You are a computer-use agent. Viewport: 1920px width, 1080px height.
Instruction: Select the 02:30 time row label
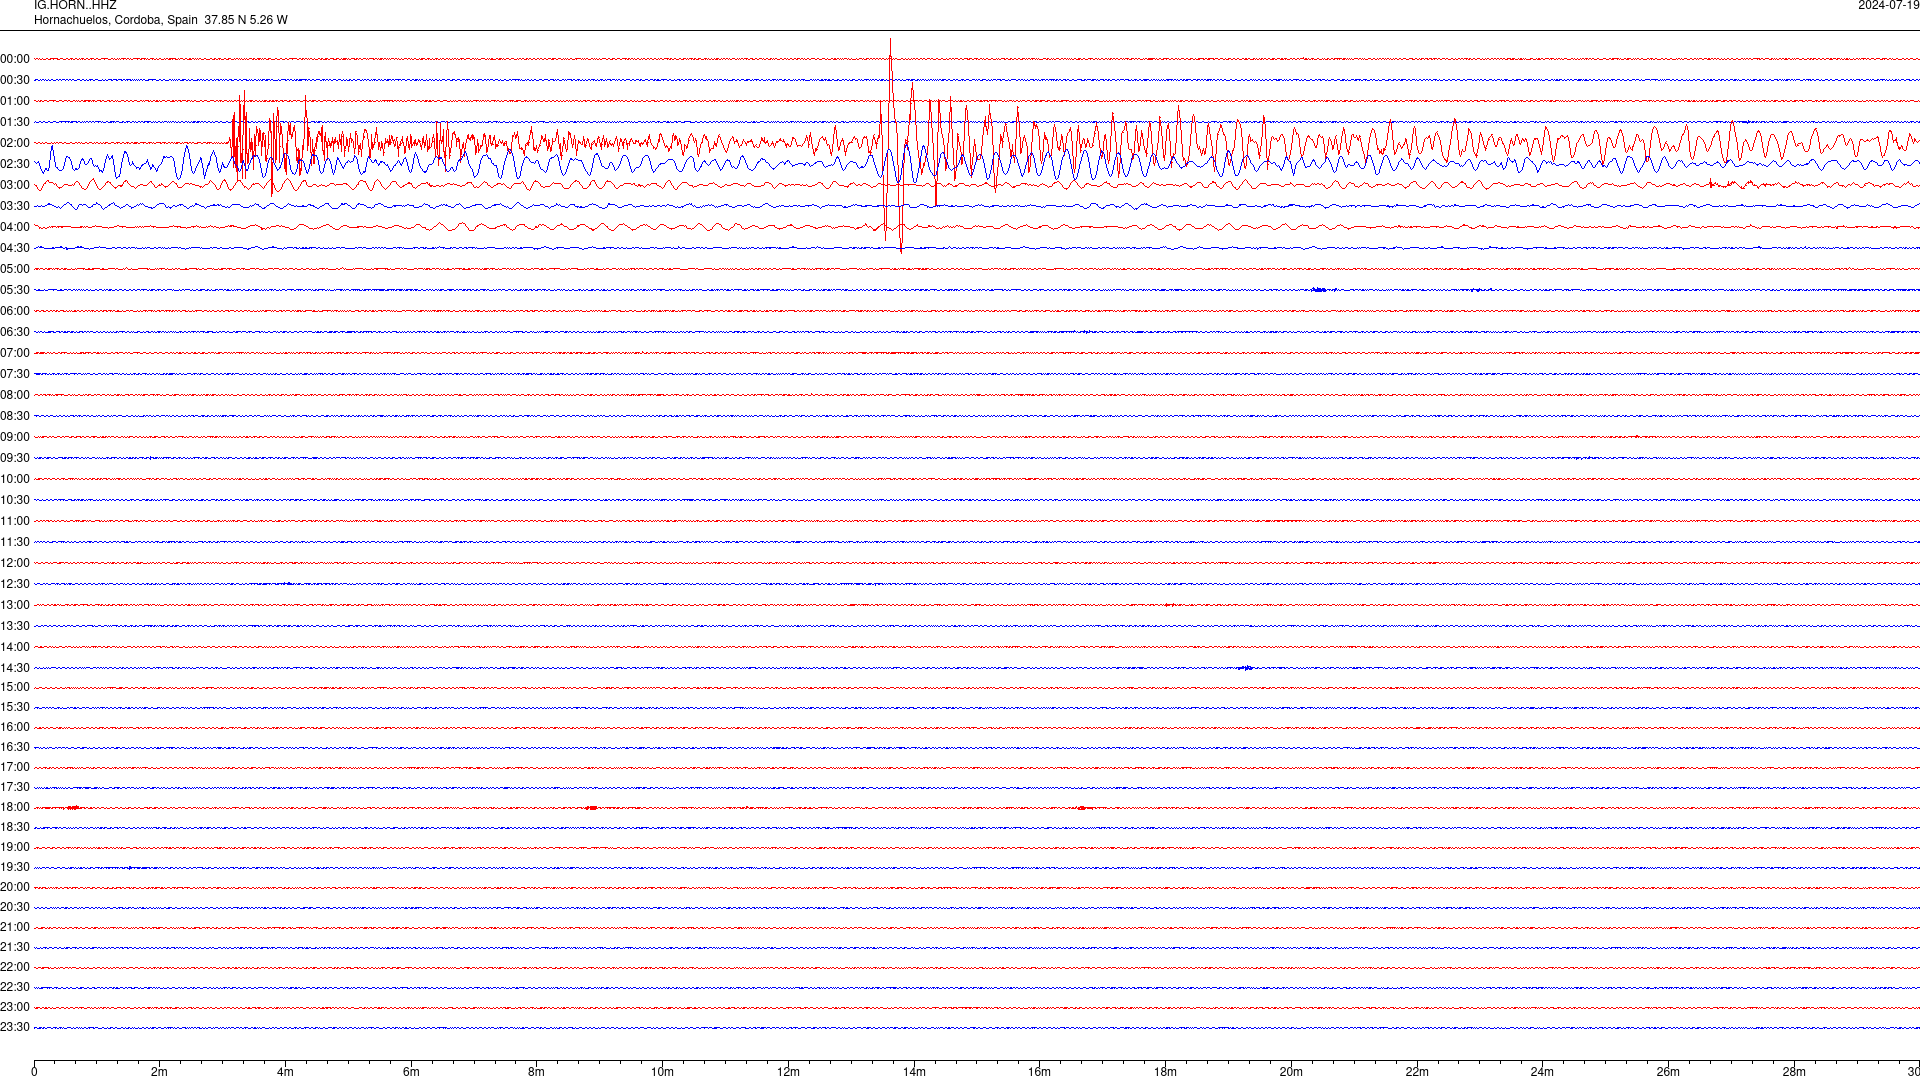click(x=15, y=164)
